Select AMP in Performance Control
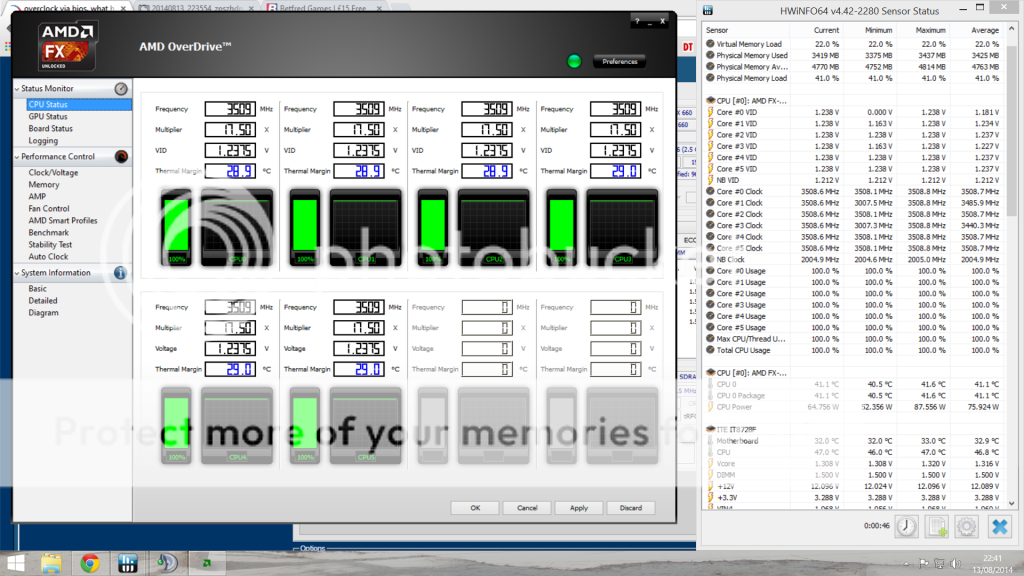The image size is (1024, 576). click(x=37, y=197)
